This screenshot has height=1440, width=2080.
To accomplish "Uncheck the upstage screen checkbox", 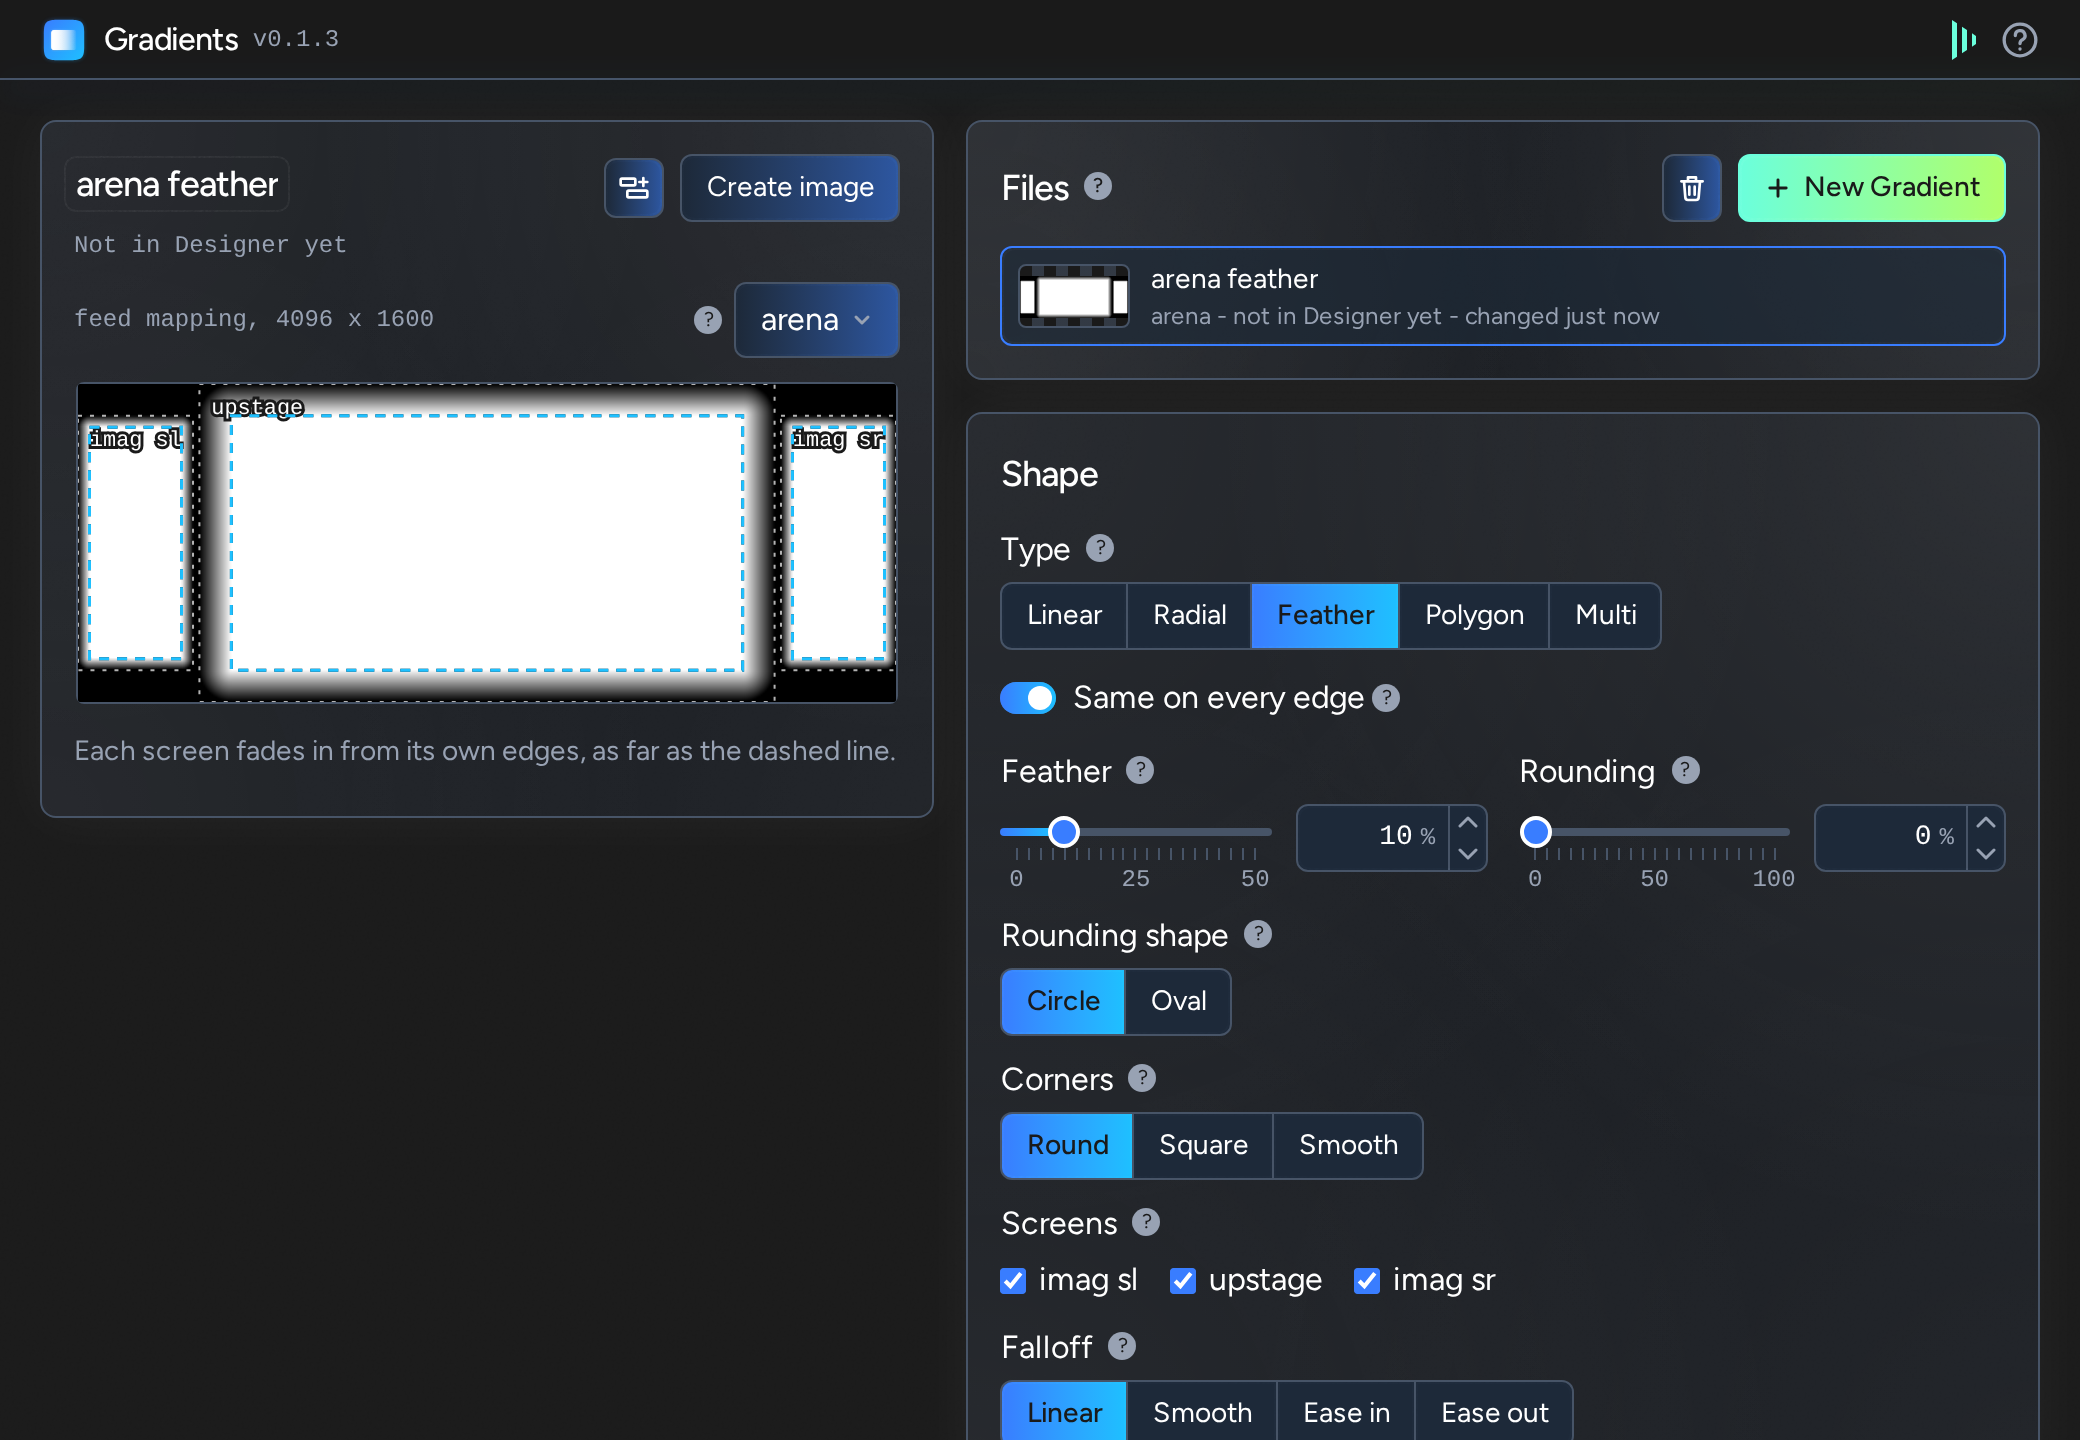I will point(1183,1281).
